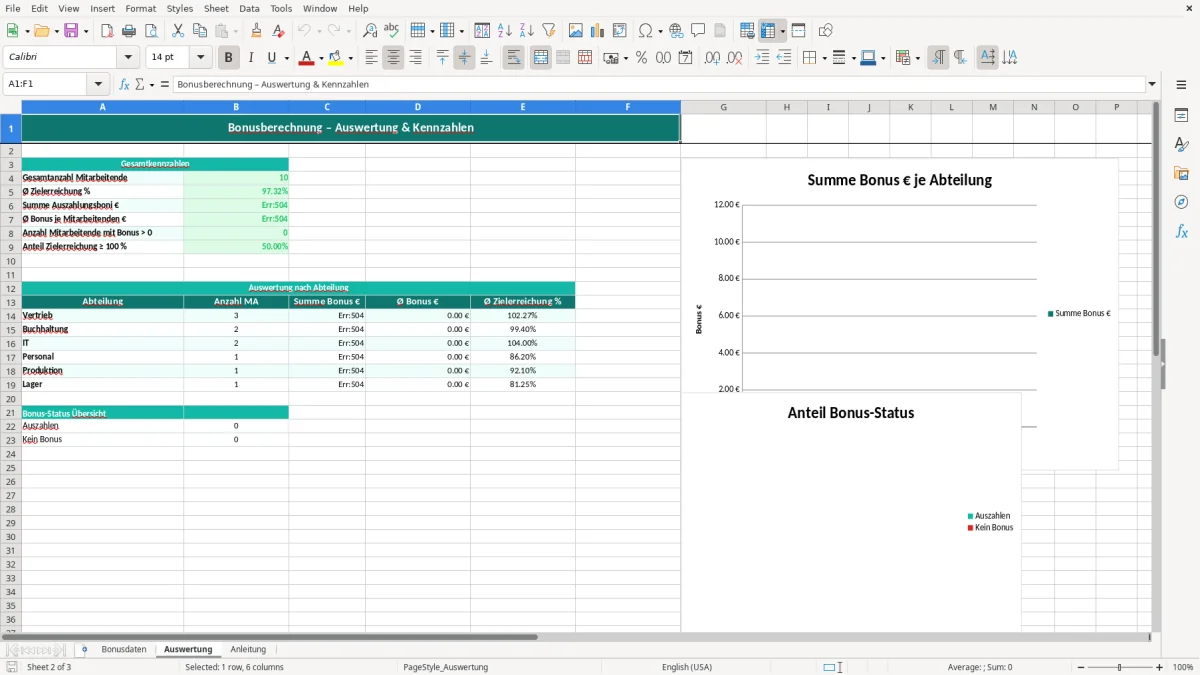Click the zoom in plus button

[x=1160, y=667]
